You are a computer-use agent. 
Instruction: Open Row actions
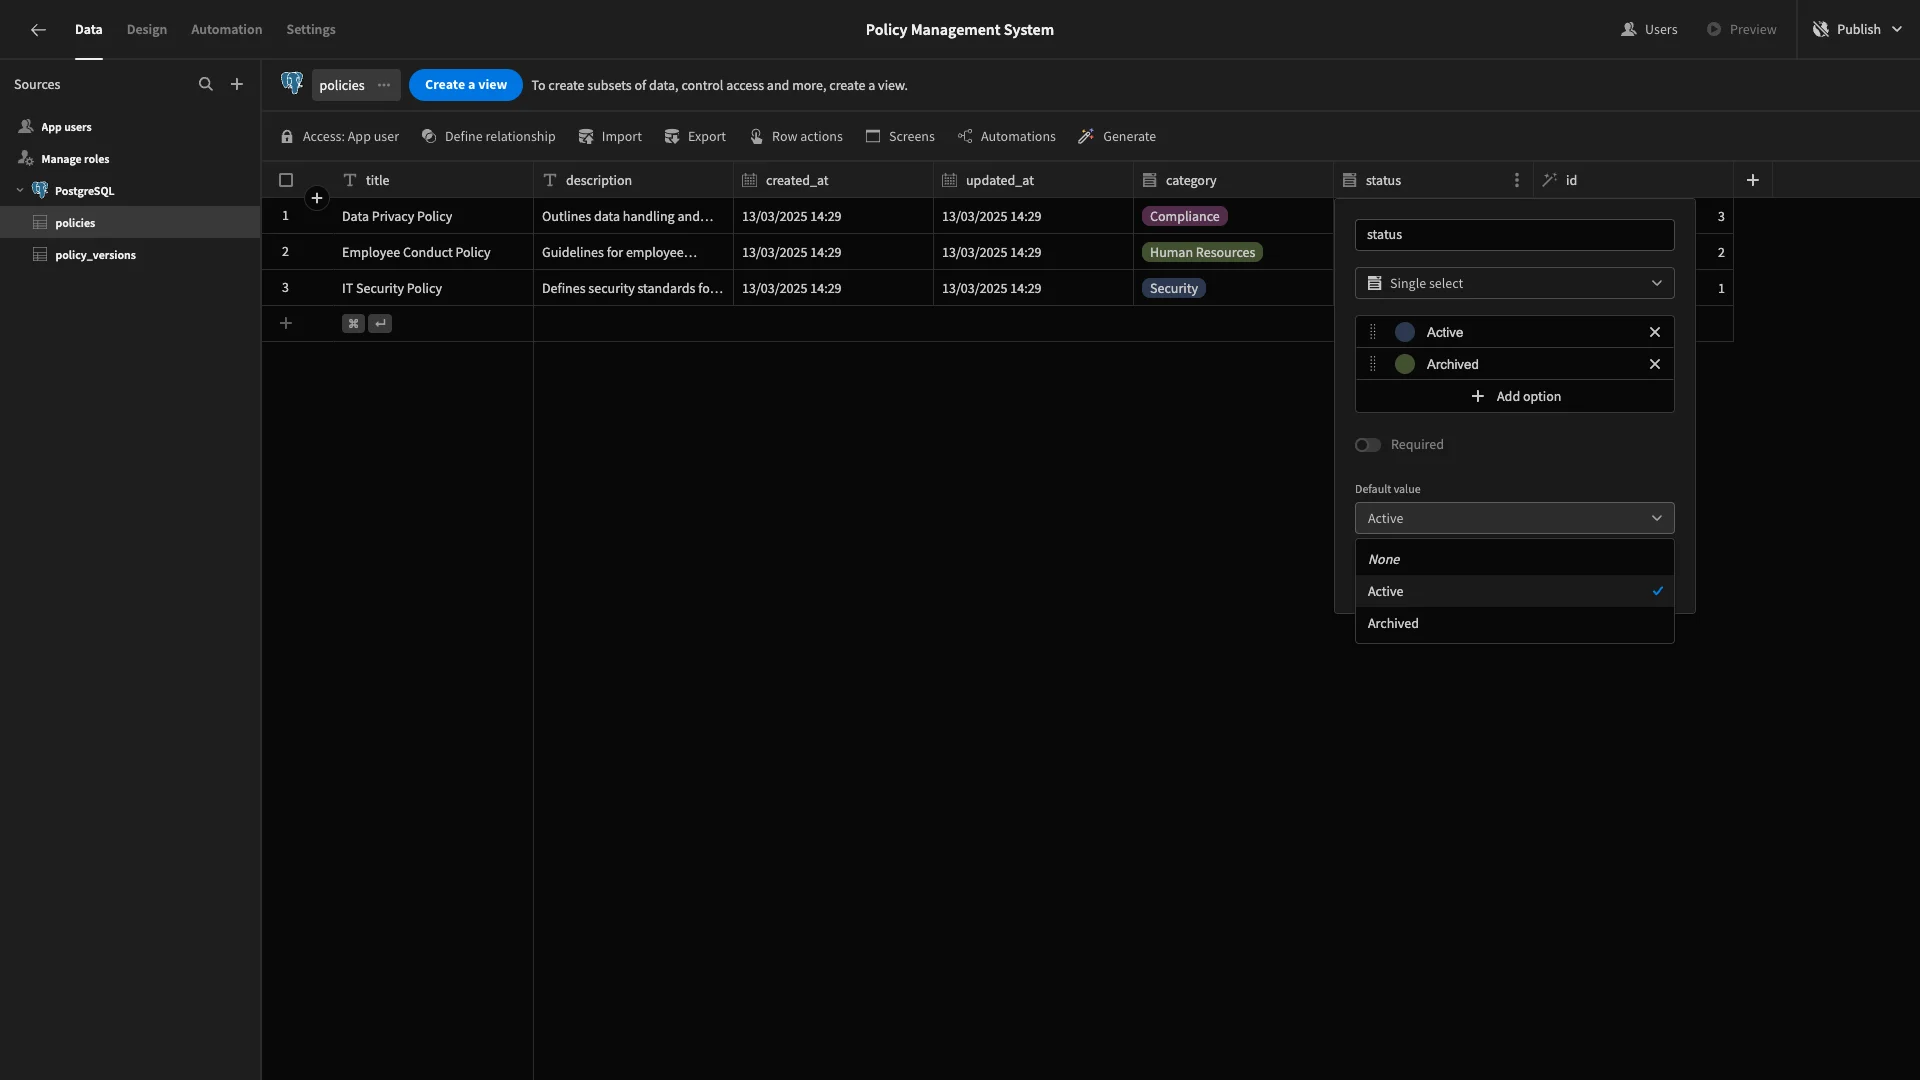[x=796, y=137]
